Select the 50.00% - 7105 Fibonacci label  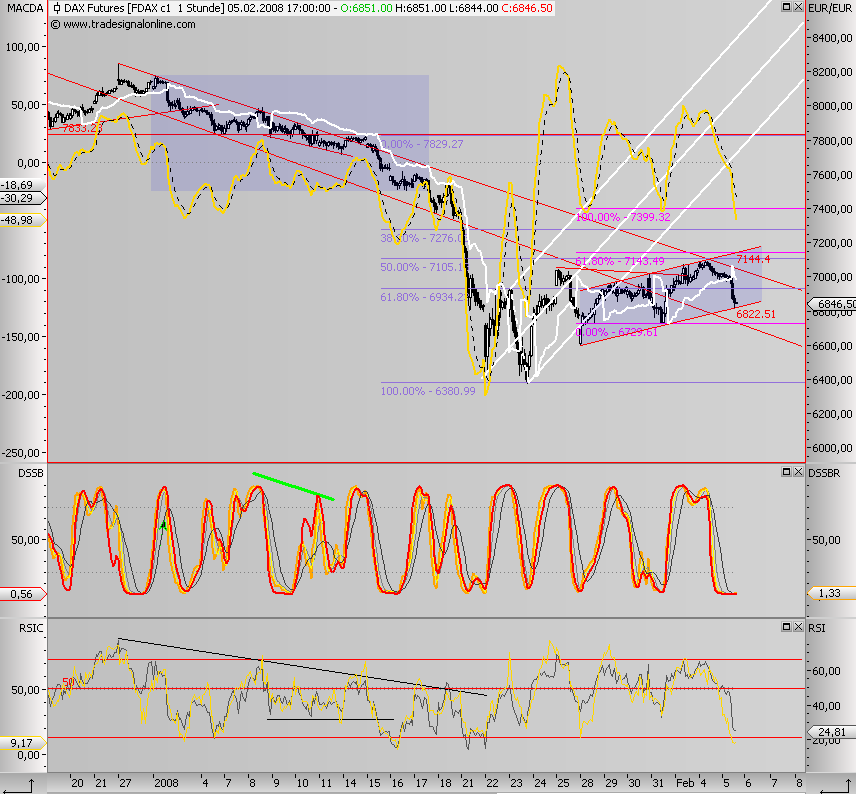(422, 267)
